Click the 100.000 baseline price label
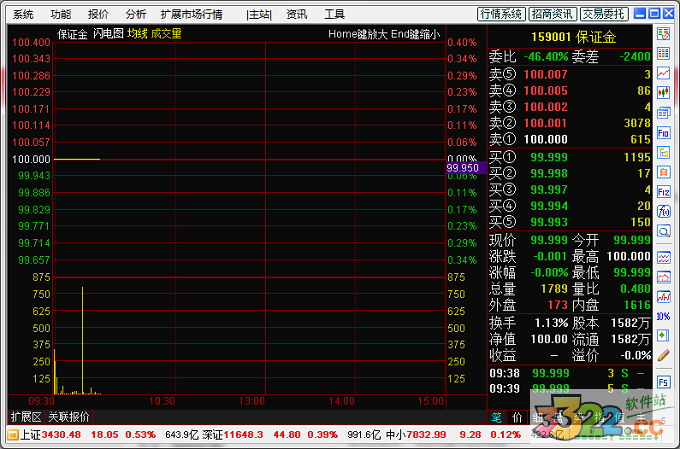This screenshot has height=449, width=680. pos(31,159)
